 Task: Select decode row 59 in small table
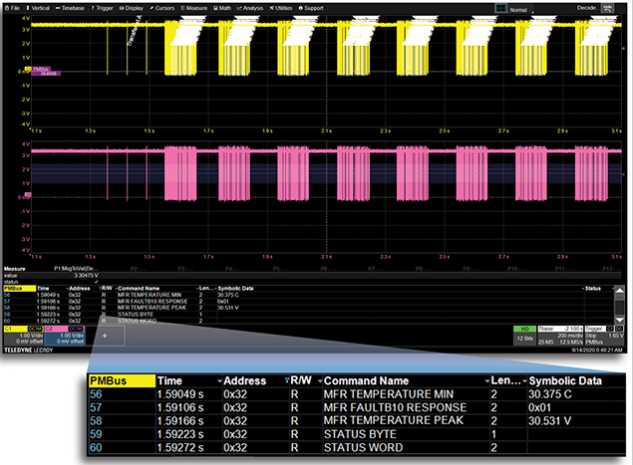307,314
